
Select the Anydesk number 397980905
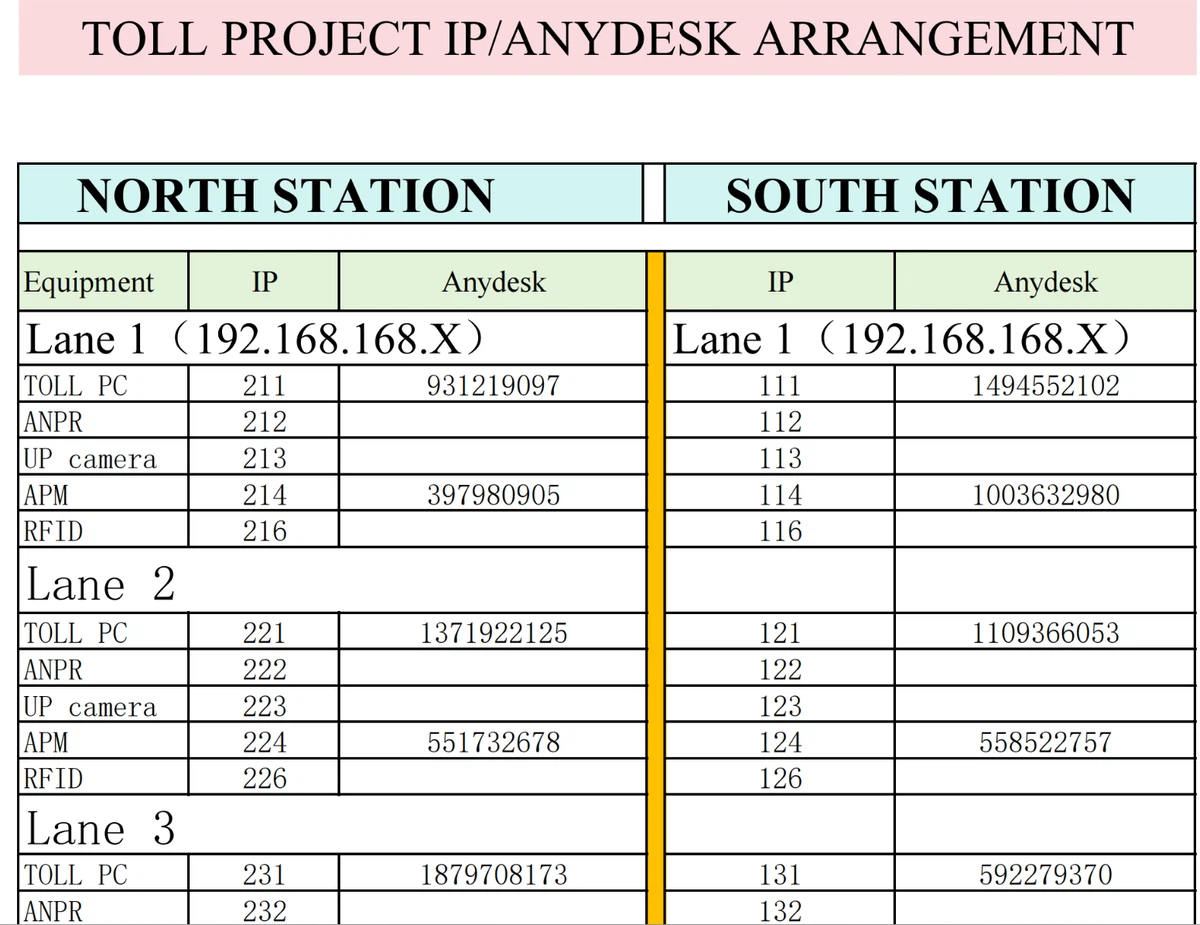point(493,495)
